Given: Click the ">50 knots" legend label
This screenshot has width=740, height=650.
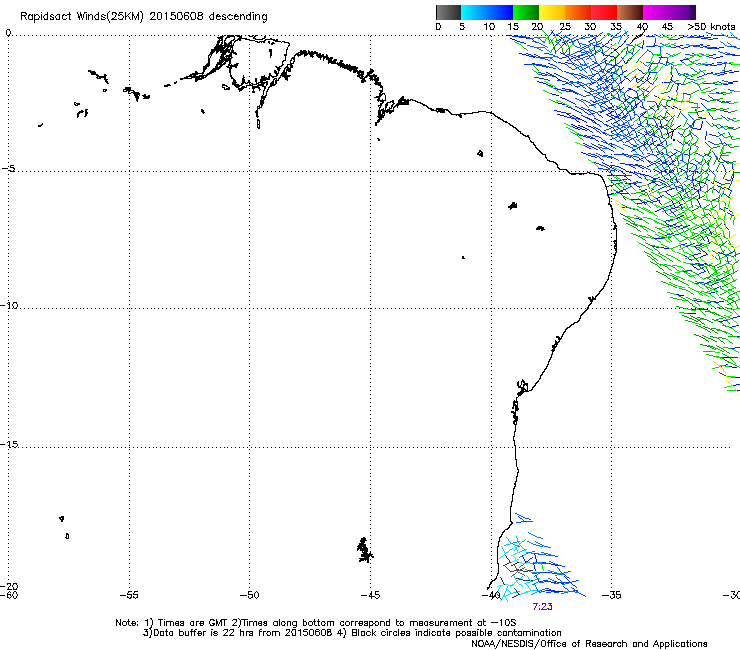Looking at the screenshot, I should [711, 26].
